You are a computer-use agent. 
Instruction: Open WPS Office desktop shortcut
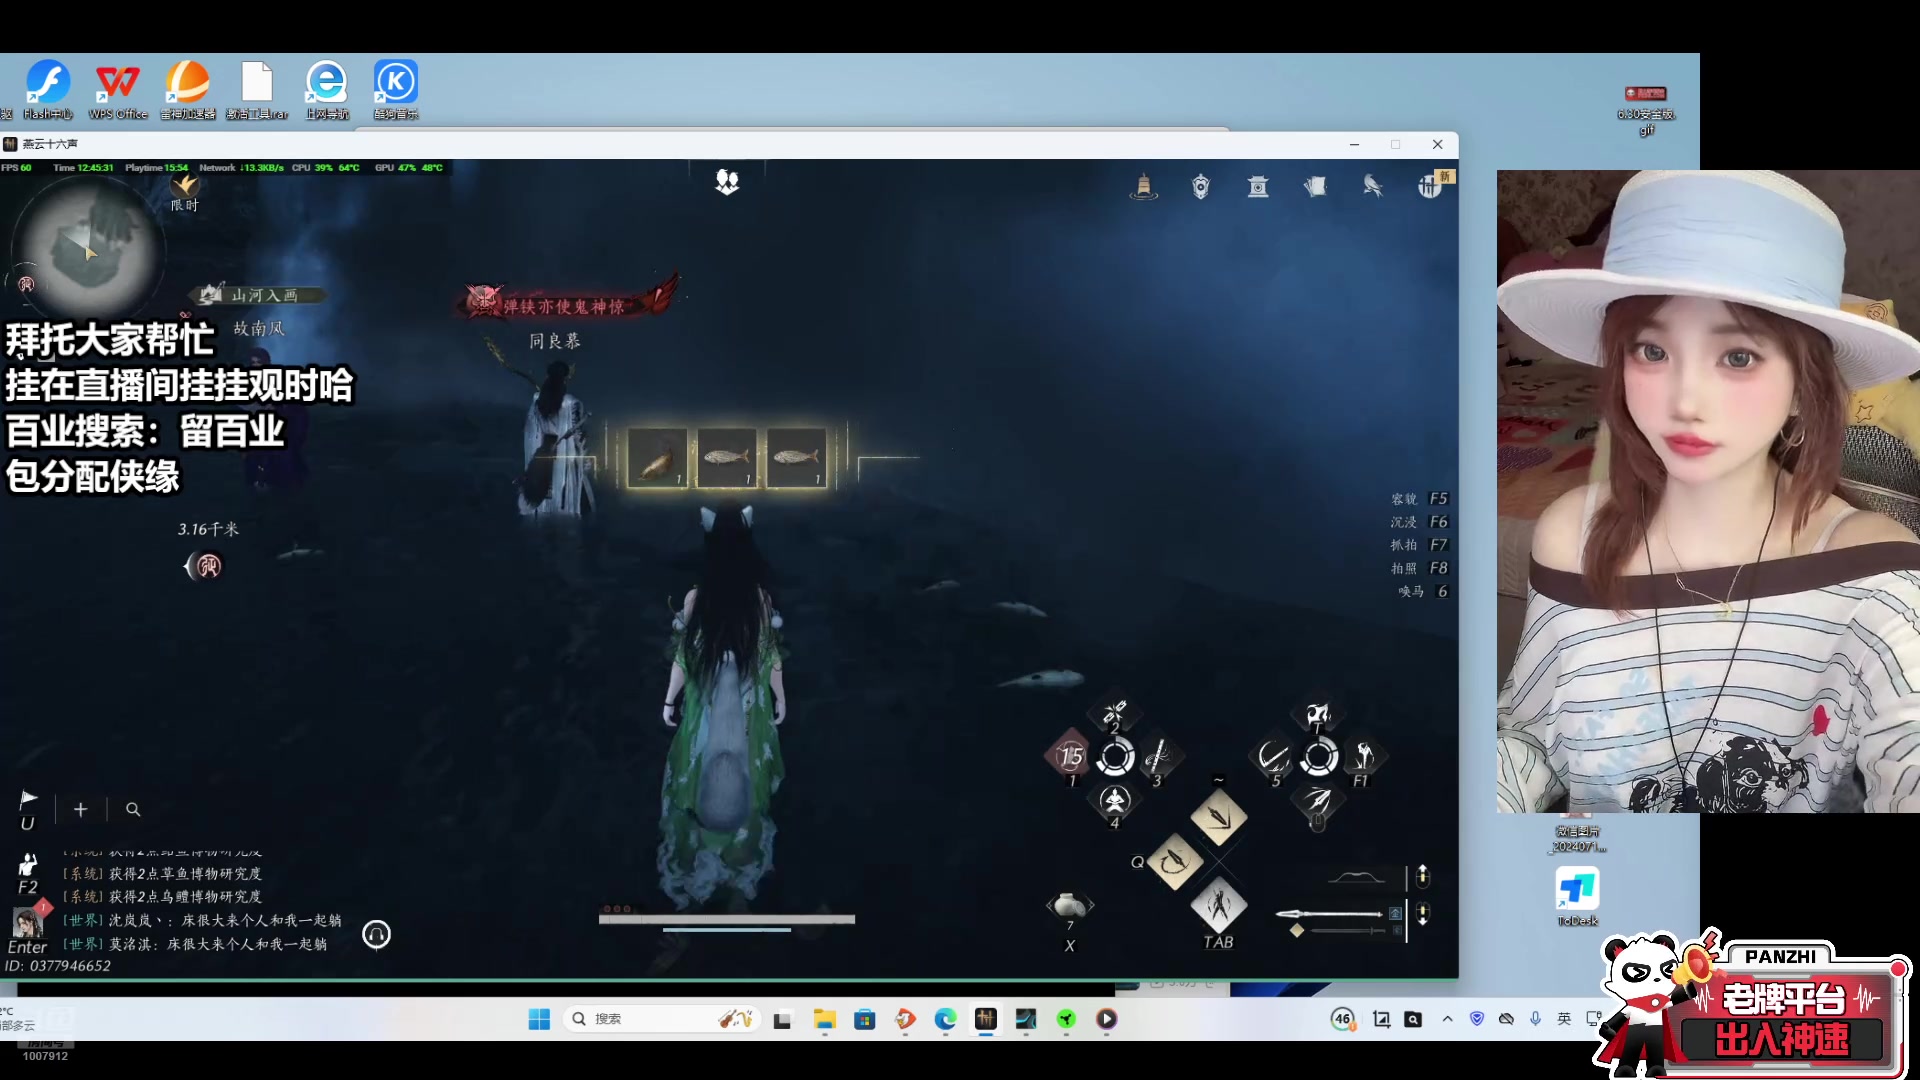click(118, 91)
